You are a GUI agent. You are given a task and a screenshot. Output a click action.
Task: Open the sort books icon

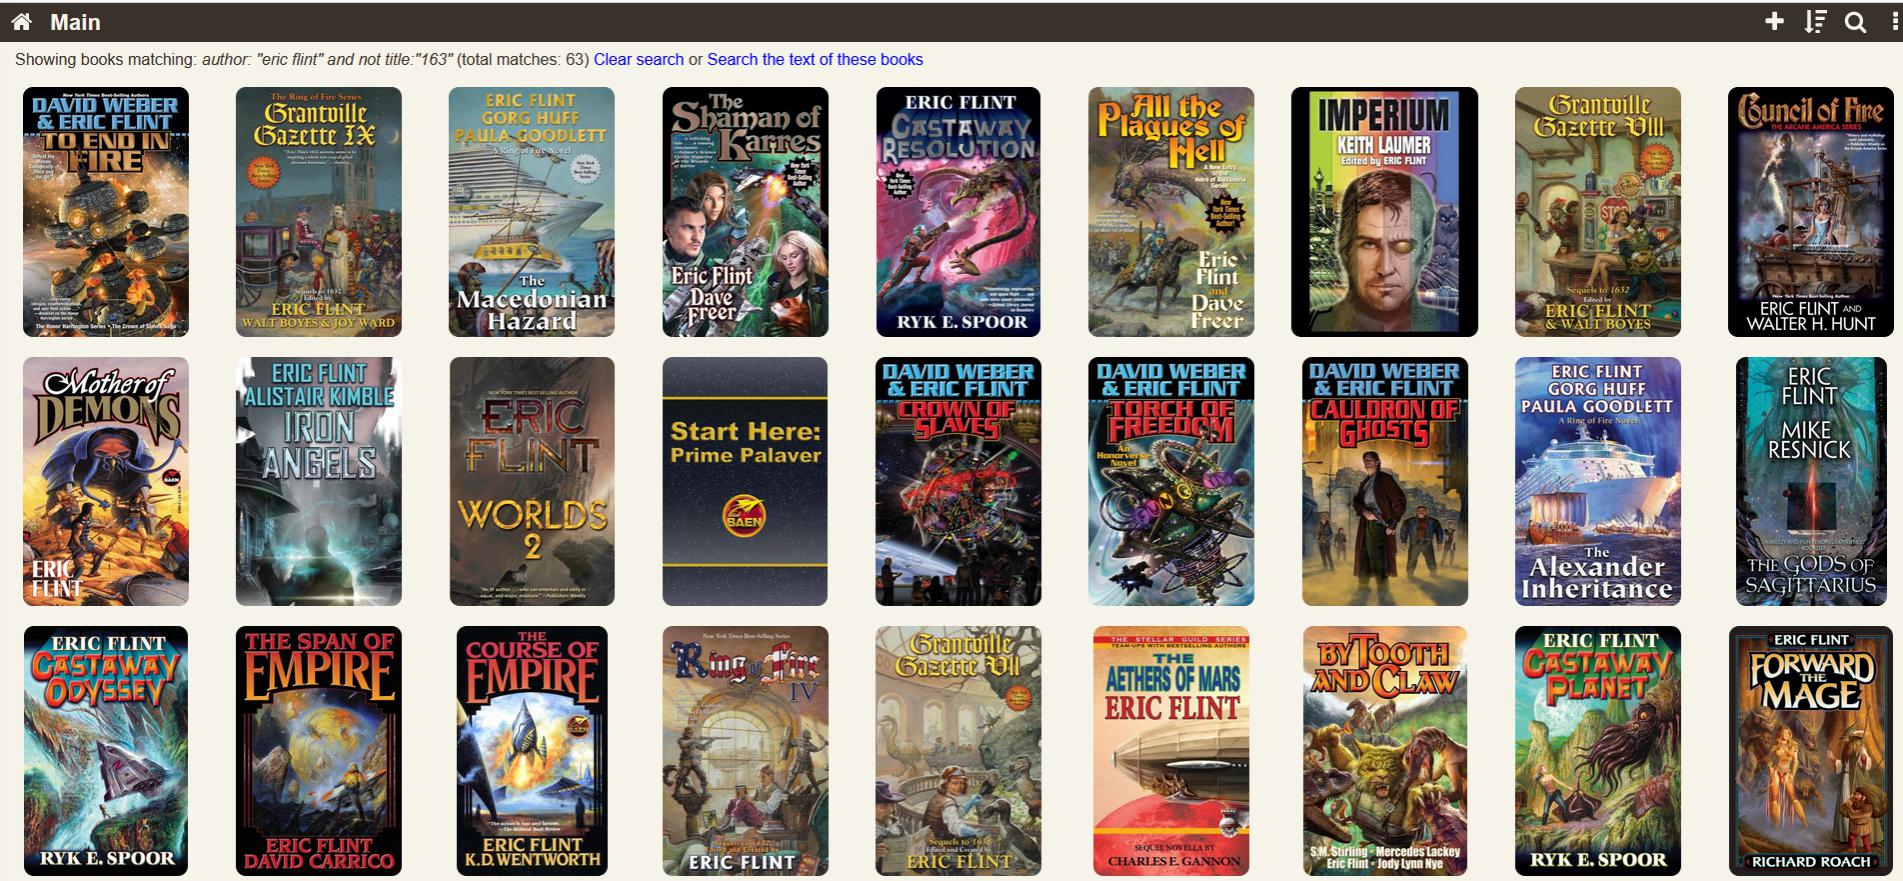click(x=1815, y=22)
